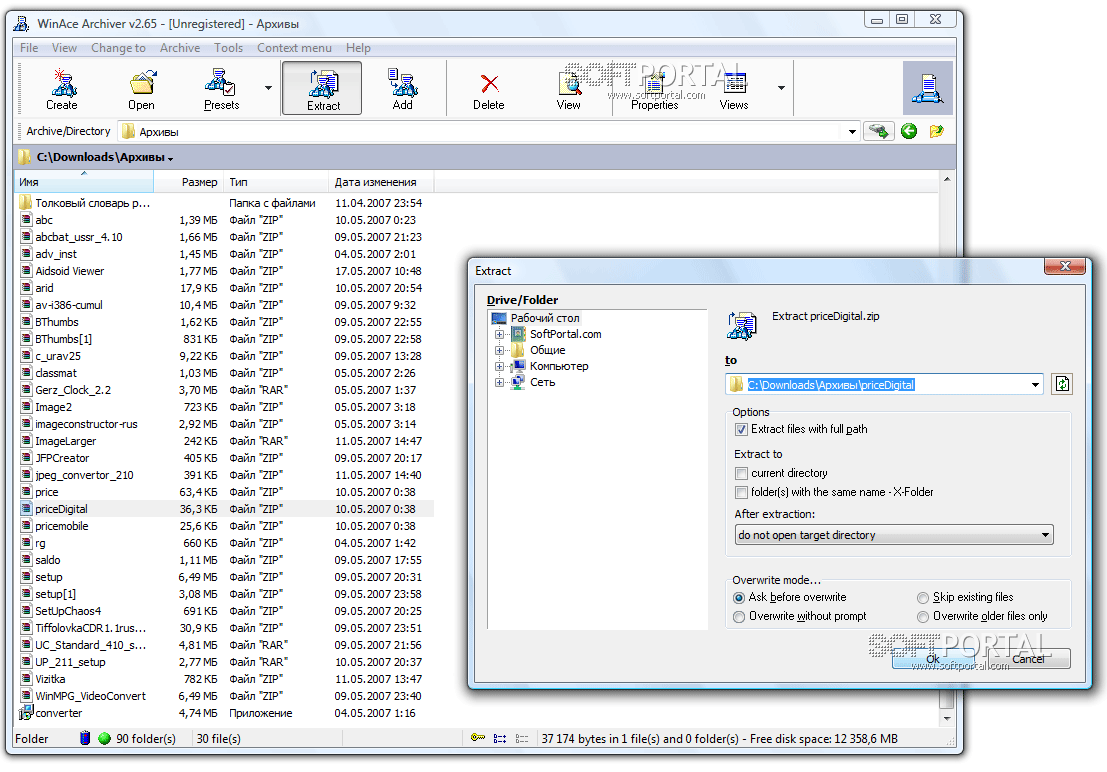
Task: Click the green circle status bar icon
Action: [x=104, y=739]
